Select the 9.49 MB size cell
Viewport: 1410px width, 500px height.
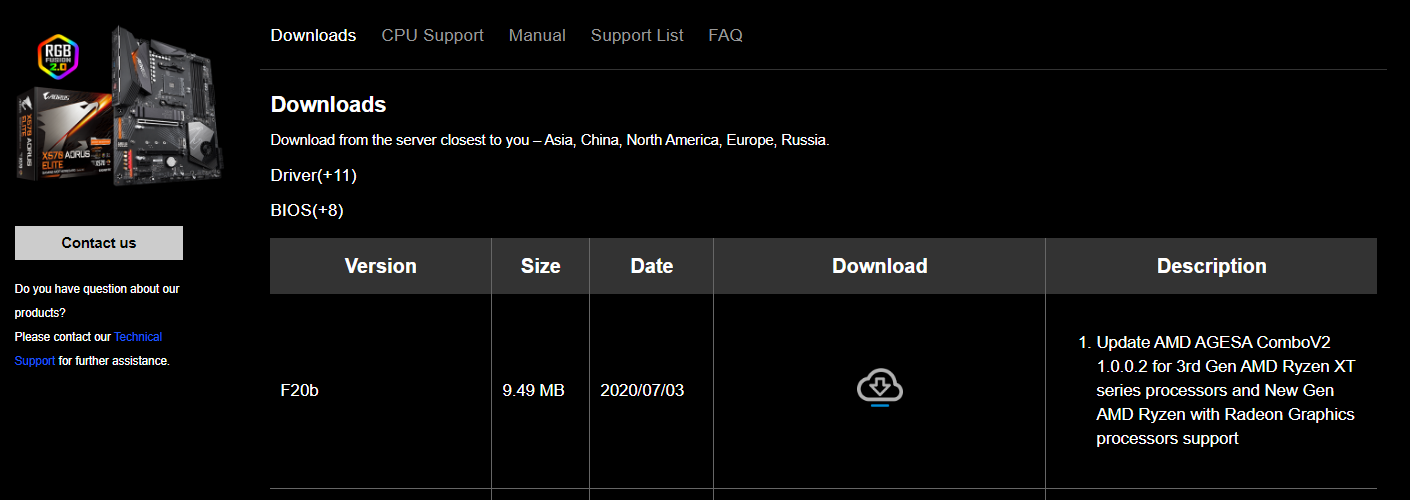[541, 390]
